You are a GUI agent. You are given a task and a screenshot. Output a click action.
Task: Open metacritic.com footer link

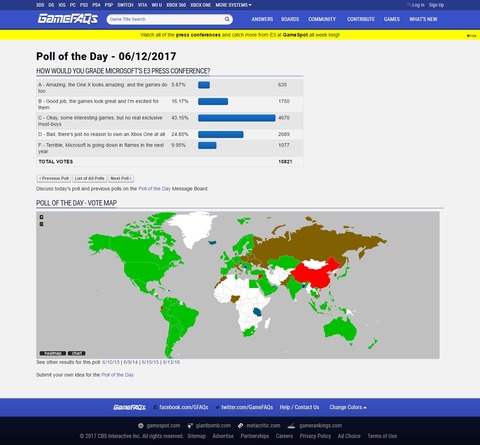[x=259, y=426]
